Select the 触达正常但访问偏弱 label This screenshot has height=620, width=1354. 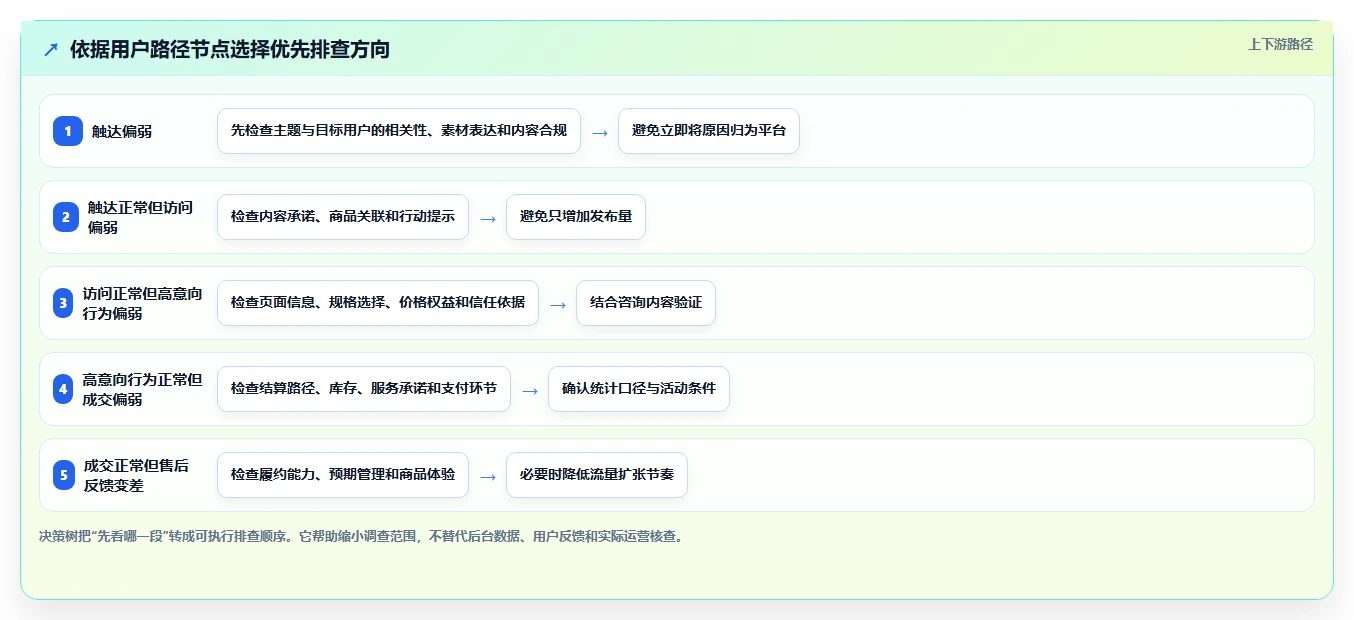pos(141,217)
